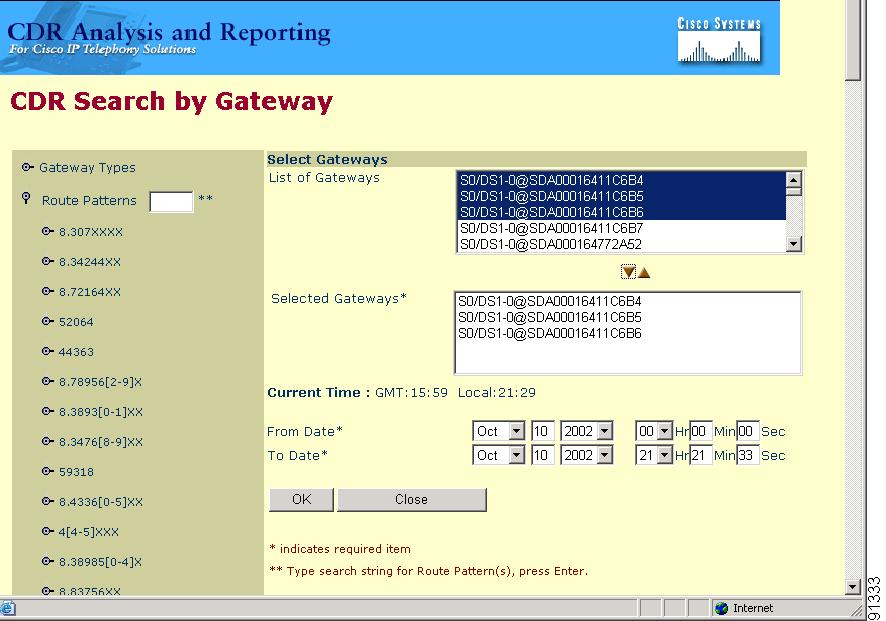The height and width of the screenshot is (621, 886).
Task: Collapse the Route Patterns tree node
Action: pos(26,198)
